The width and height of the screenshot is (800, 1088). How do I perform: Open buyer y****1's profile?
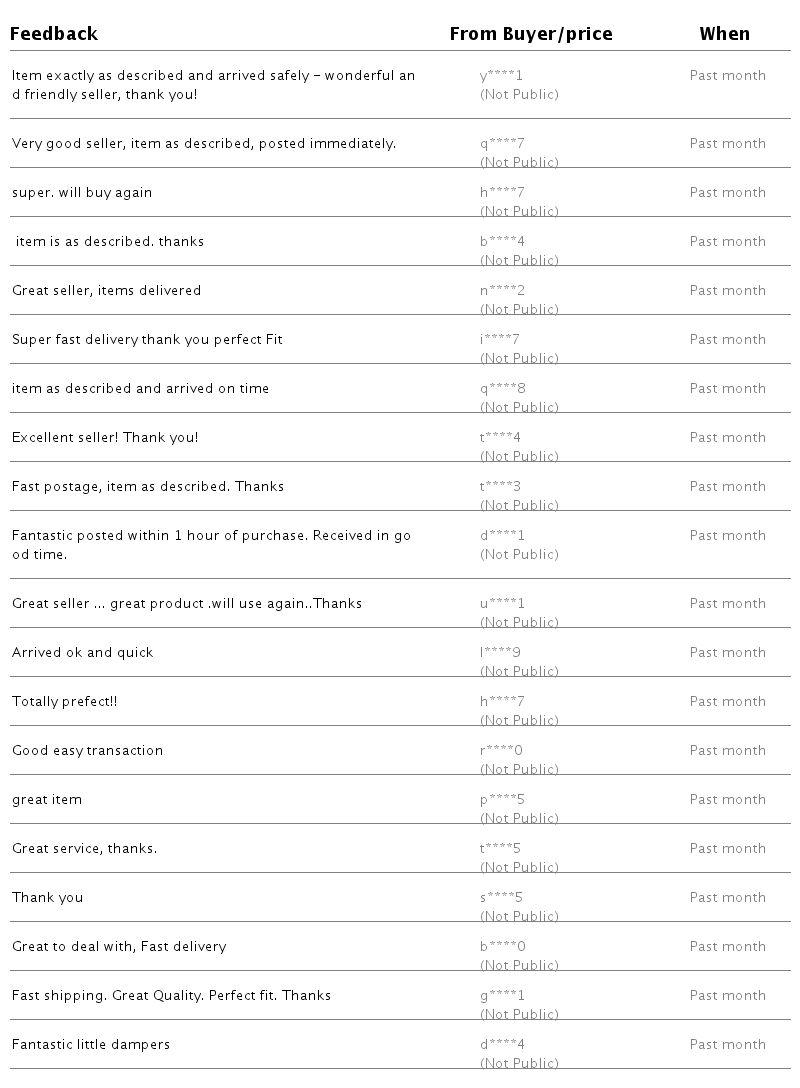pyautogui.click(x=502, y=76)
